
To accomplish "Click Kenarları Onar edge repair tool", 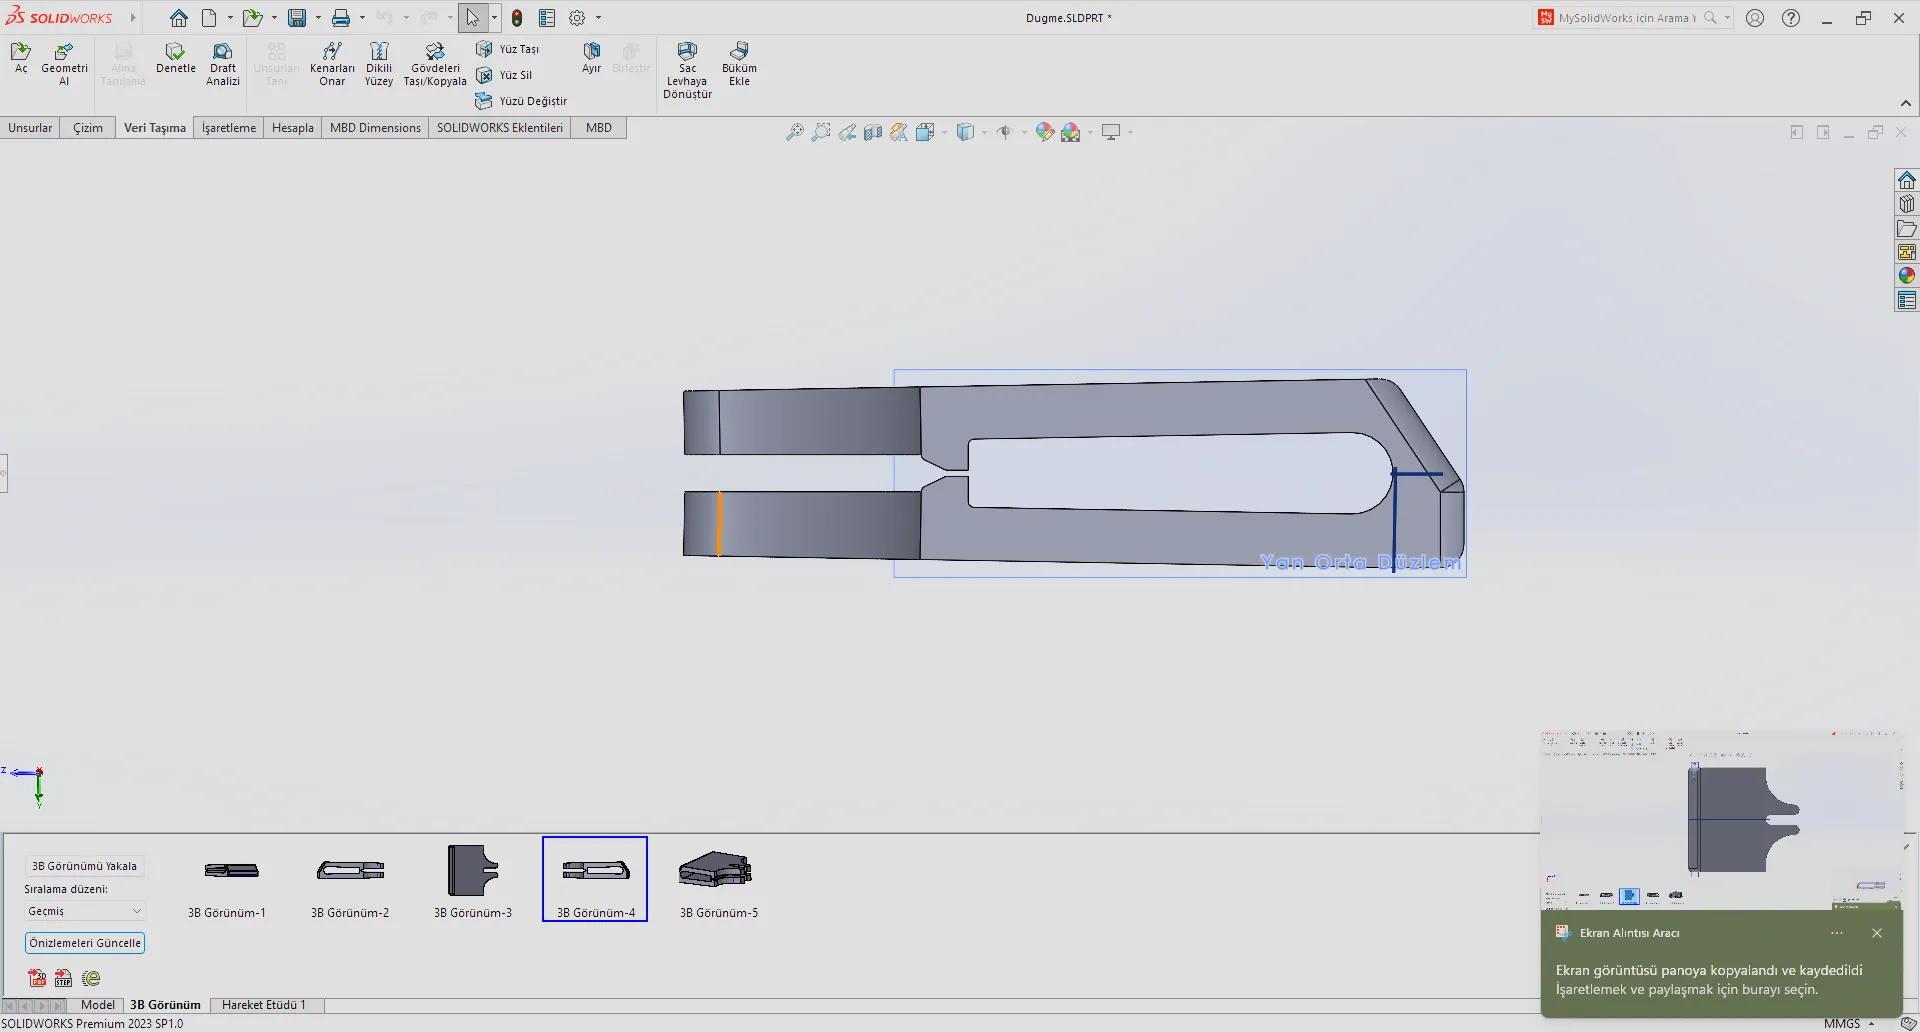I will tap(332, 64).
